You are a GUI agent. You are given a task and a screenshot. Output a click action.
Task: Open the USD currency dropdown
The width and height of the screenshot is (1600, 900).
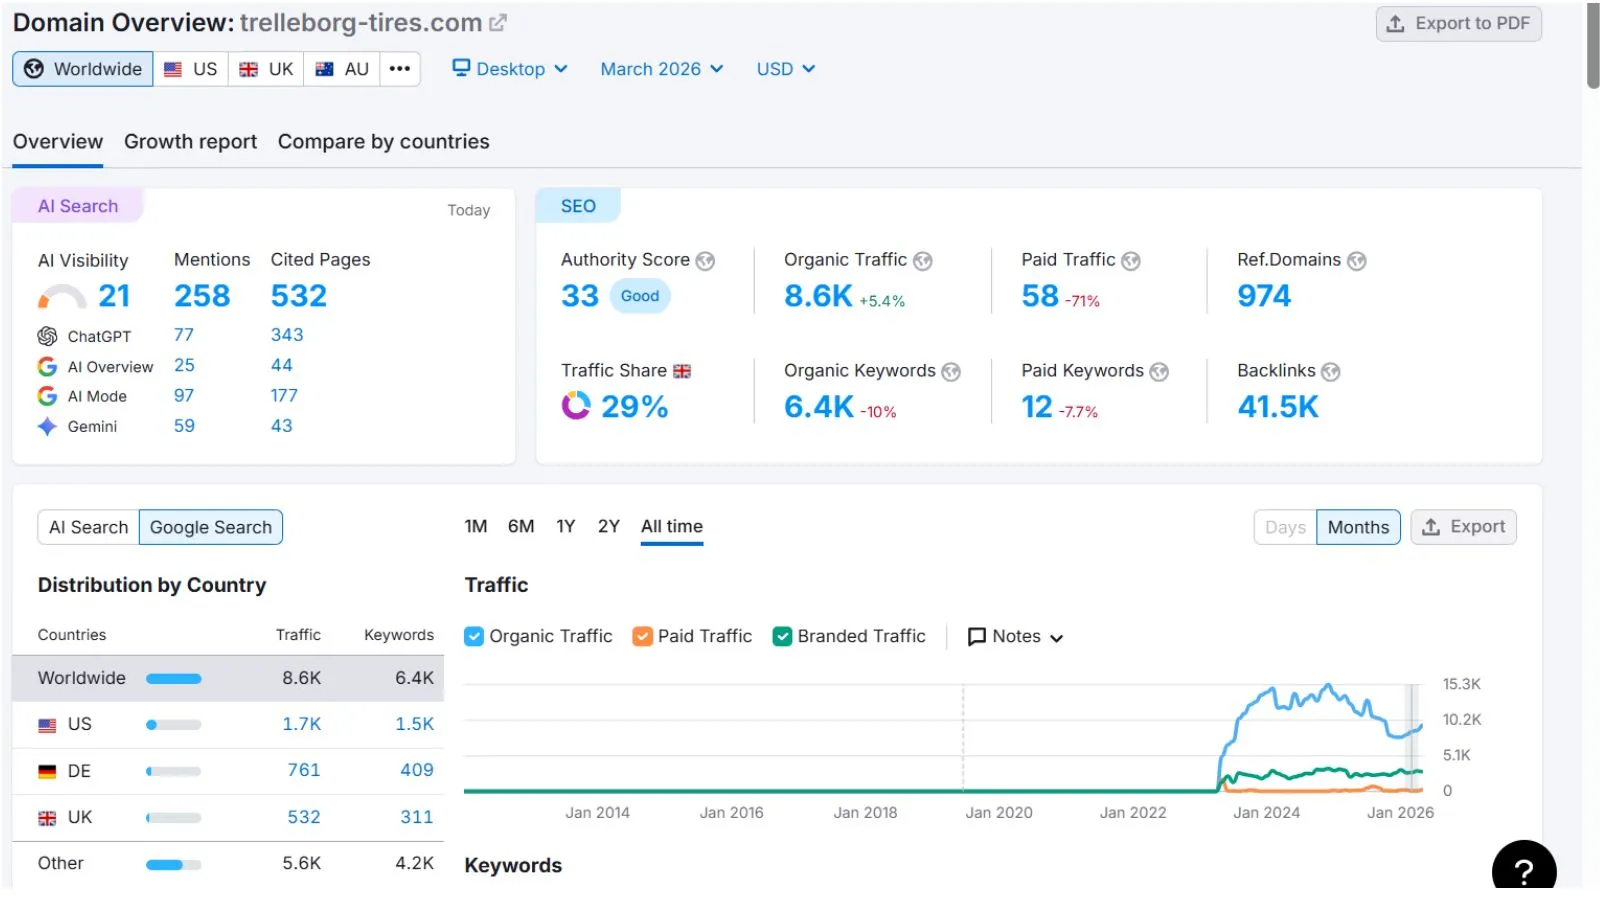pyautogui.click(x=786, y=69)
